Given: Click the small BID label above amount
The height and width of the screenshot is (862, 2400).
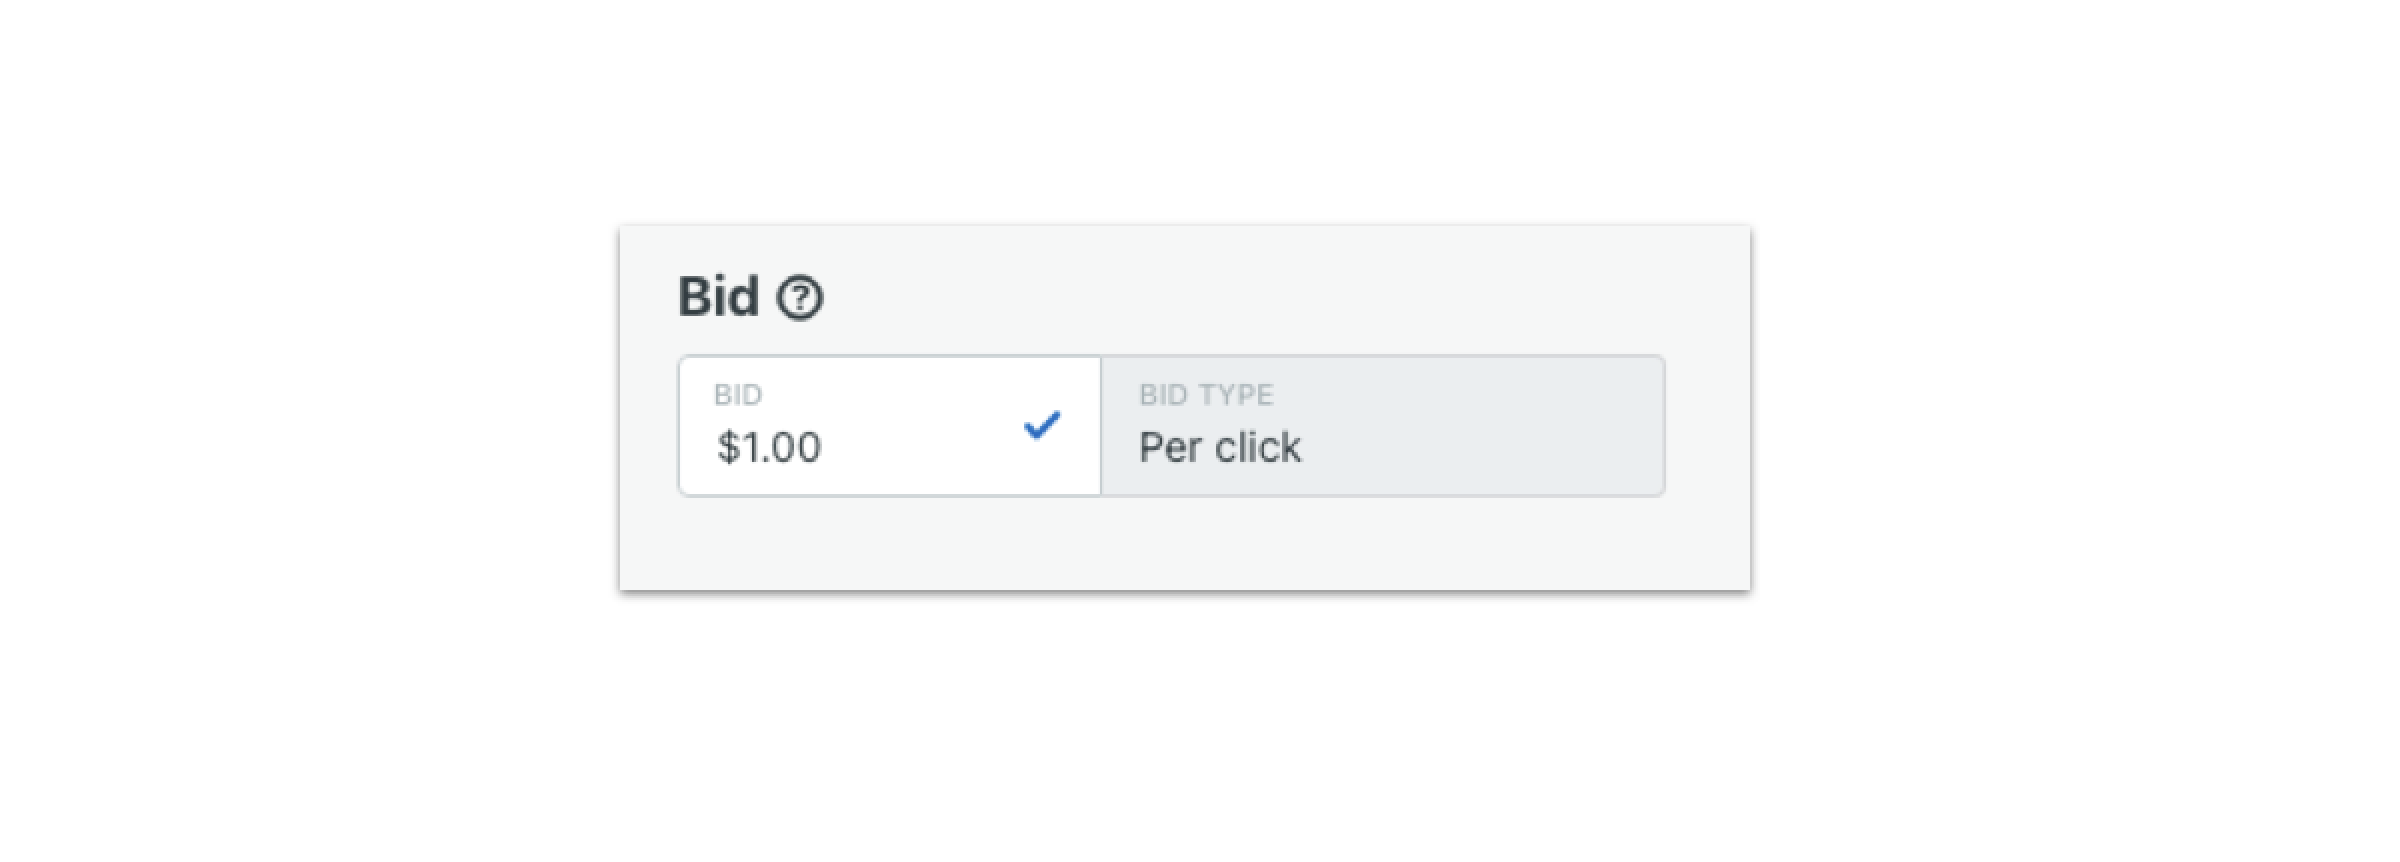Looking at the screenshot, I should [x=738, y=395].
